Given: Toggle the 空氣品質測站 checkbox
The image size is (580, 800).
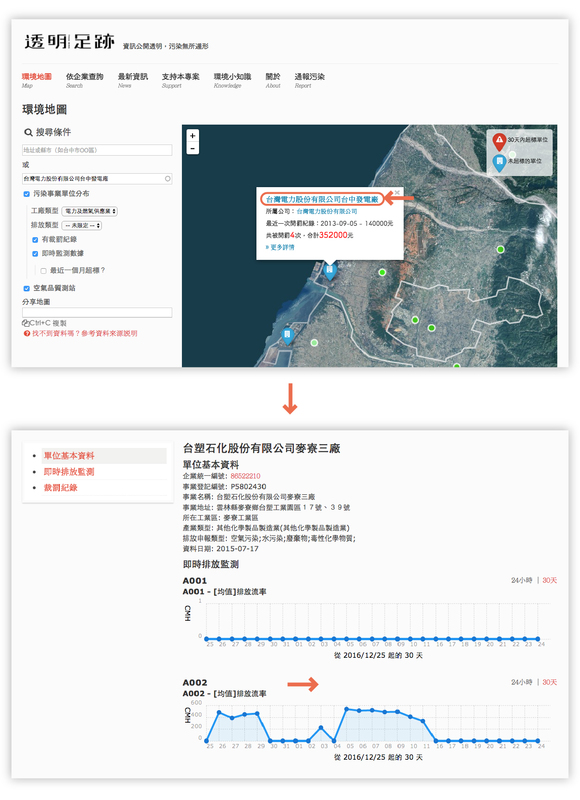Looking at the screenshot, I should click(x=27, y=288).
